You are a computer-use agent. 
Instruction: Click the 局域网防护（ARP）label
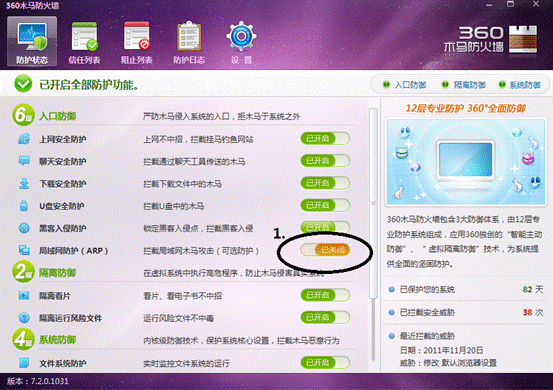pos(73,251)
